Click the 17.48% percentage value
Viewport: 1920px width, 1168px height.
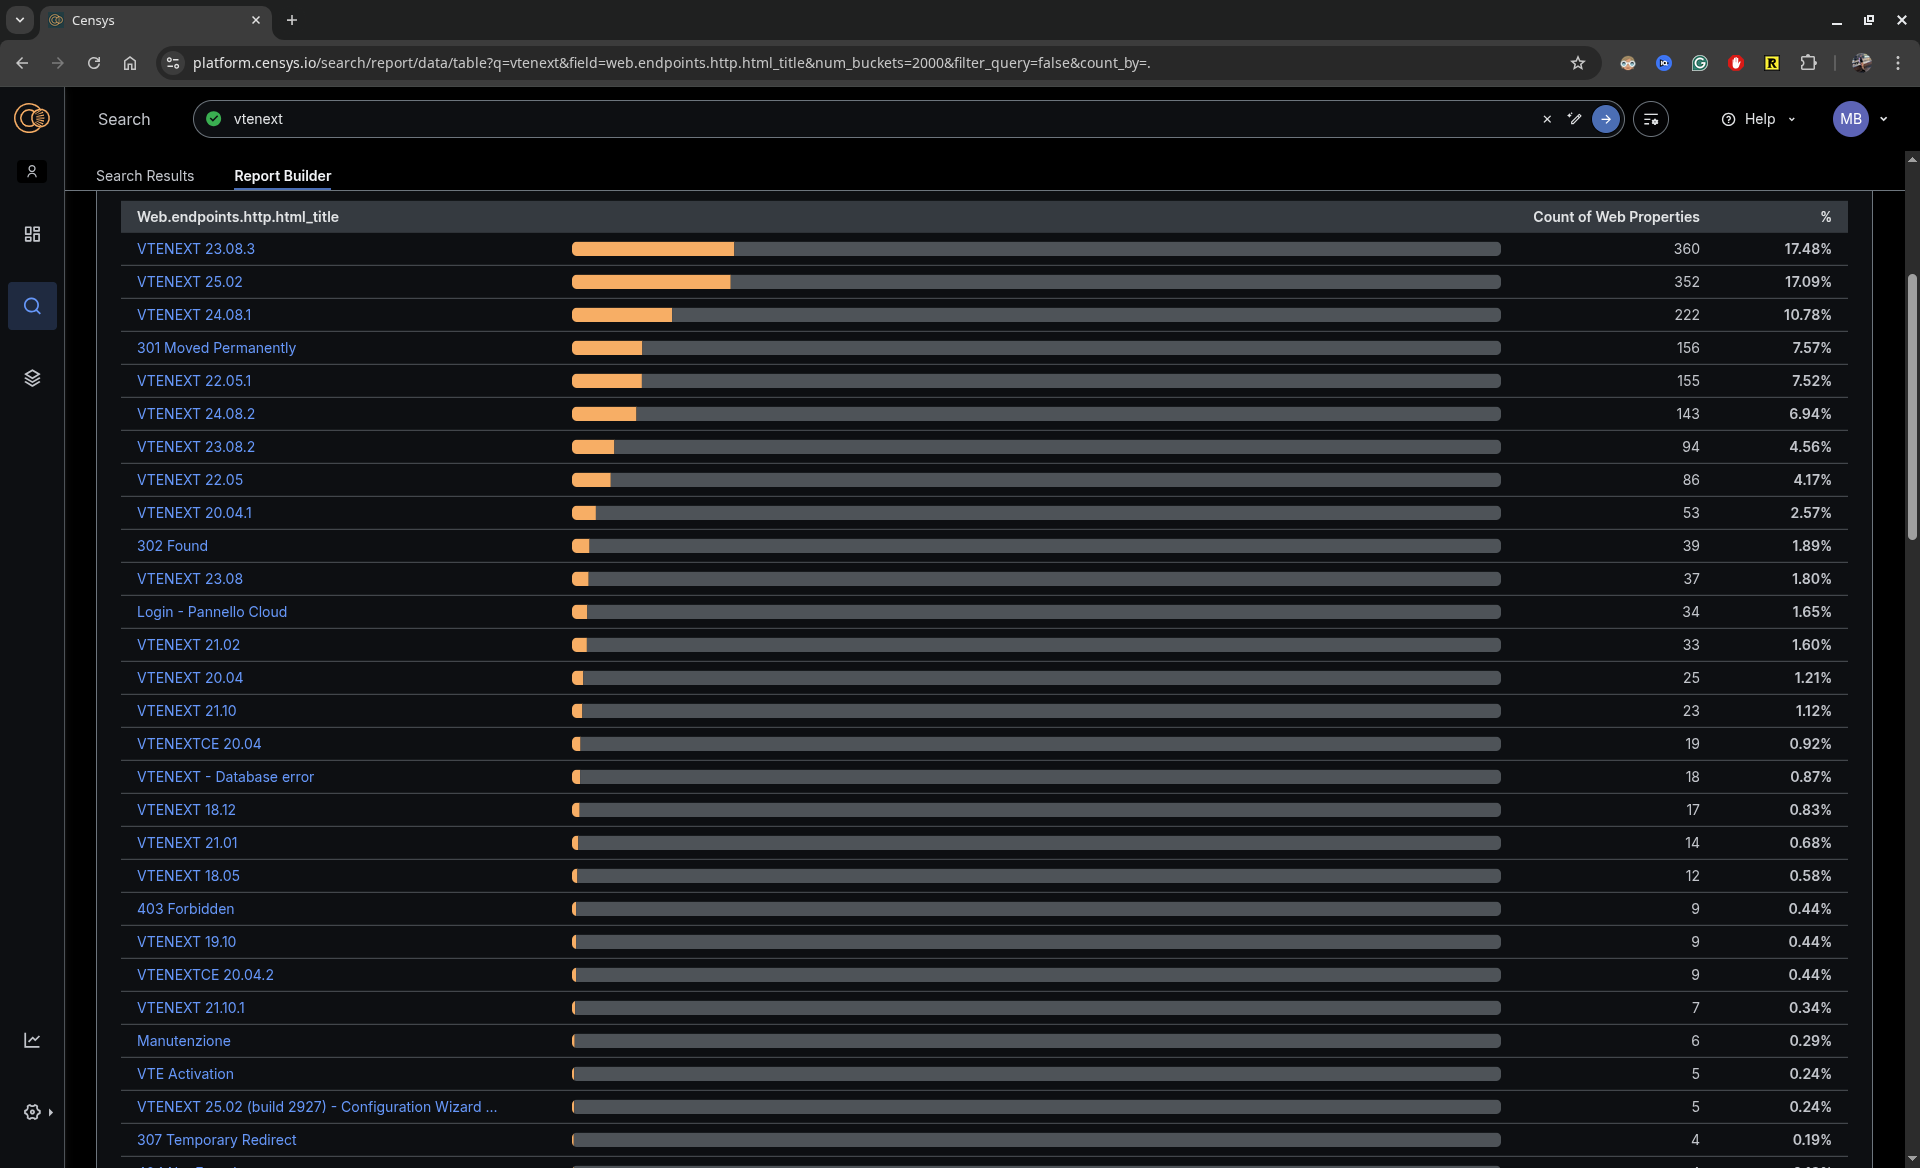coord(1808,249)
